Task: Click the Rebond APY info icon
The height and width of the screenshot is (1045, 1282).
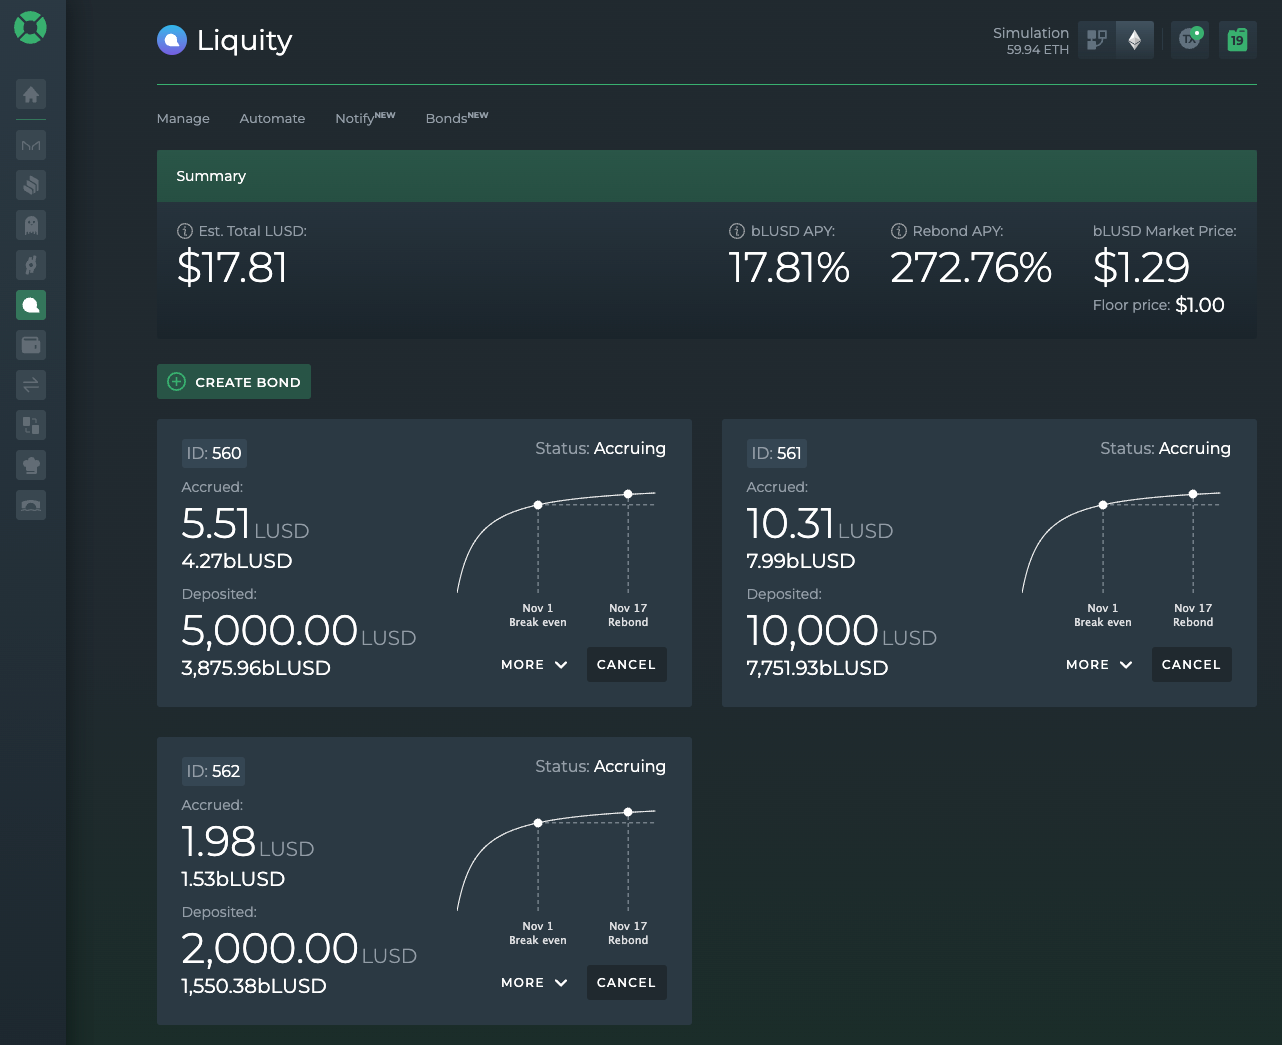Action: [898, 231]
